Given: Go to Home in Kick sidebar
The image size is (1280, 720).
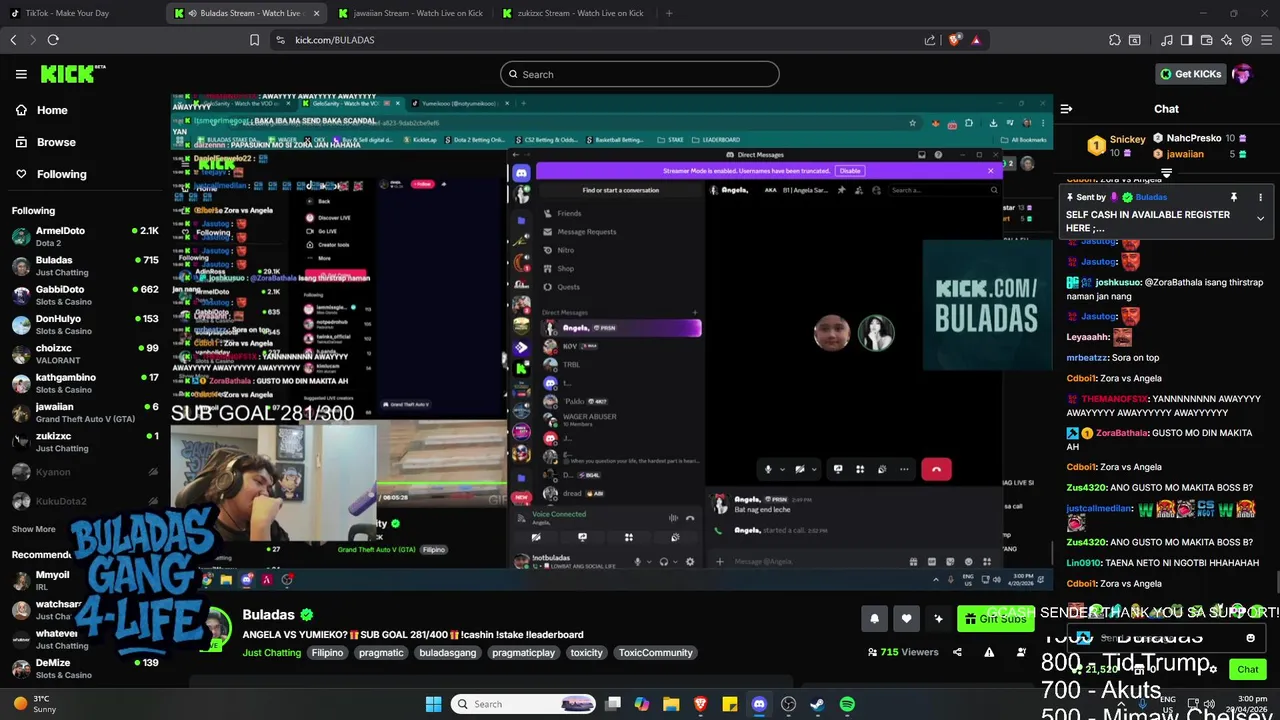Looking at the screenshot, I should [41, 110].
